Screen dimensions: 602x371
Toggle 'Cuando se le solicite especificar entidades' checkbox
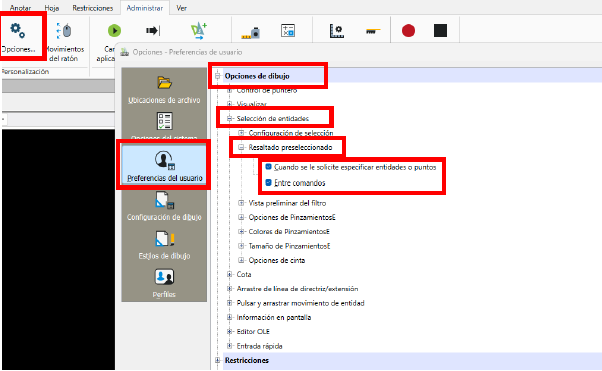(x=269, y=167)
